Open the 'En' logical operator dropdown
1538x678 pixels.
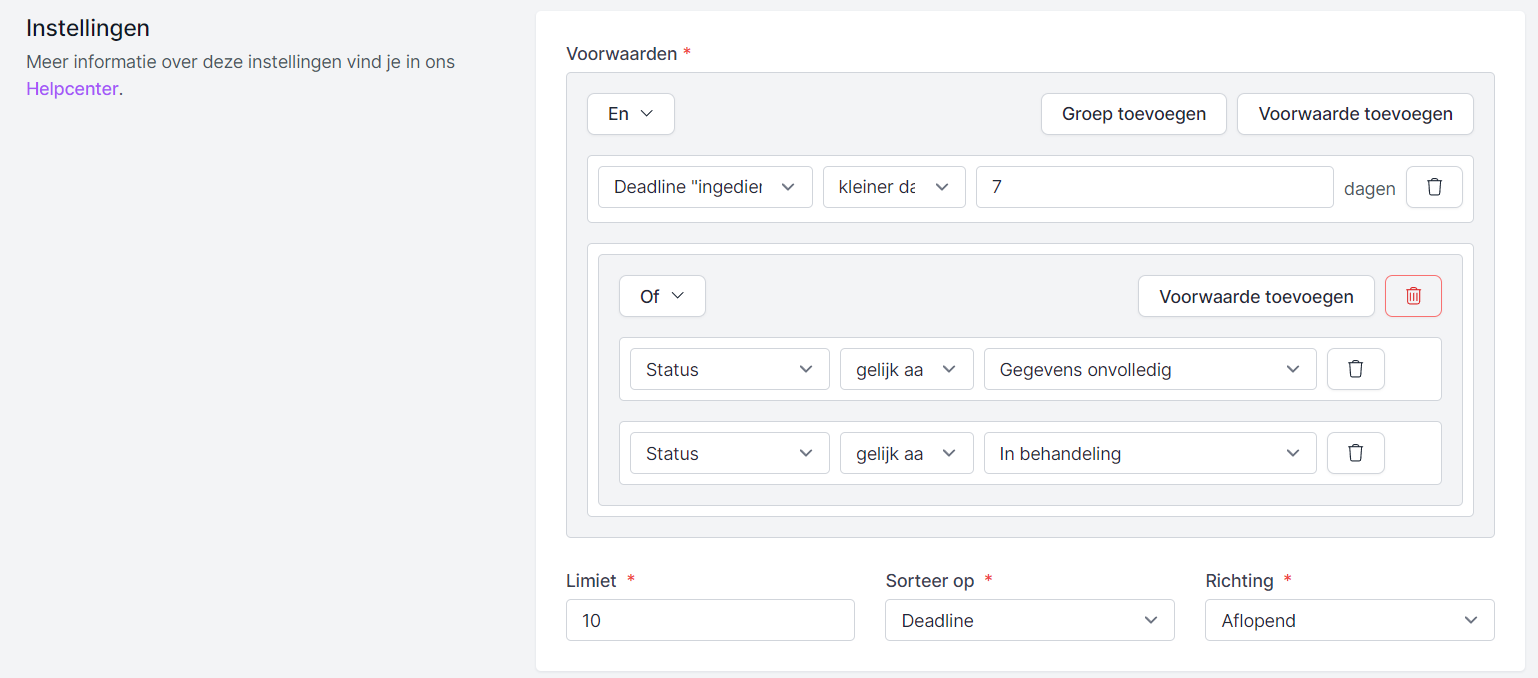[x=630, y=114]
